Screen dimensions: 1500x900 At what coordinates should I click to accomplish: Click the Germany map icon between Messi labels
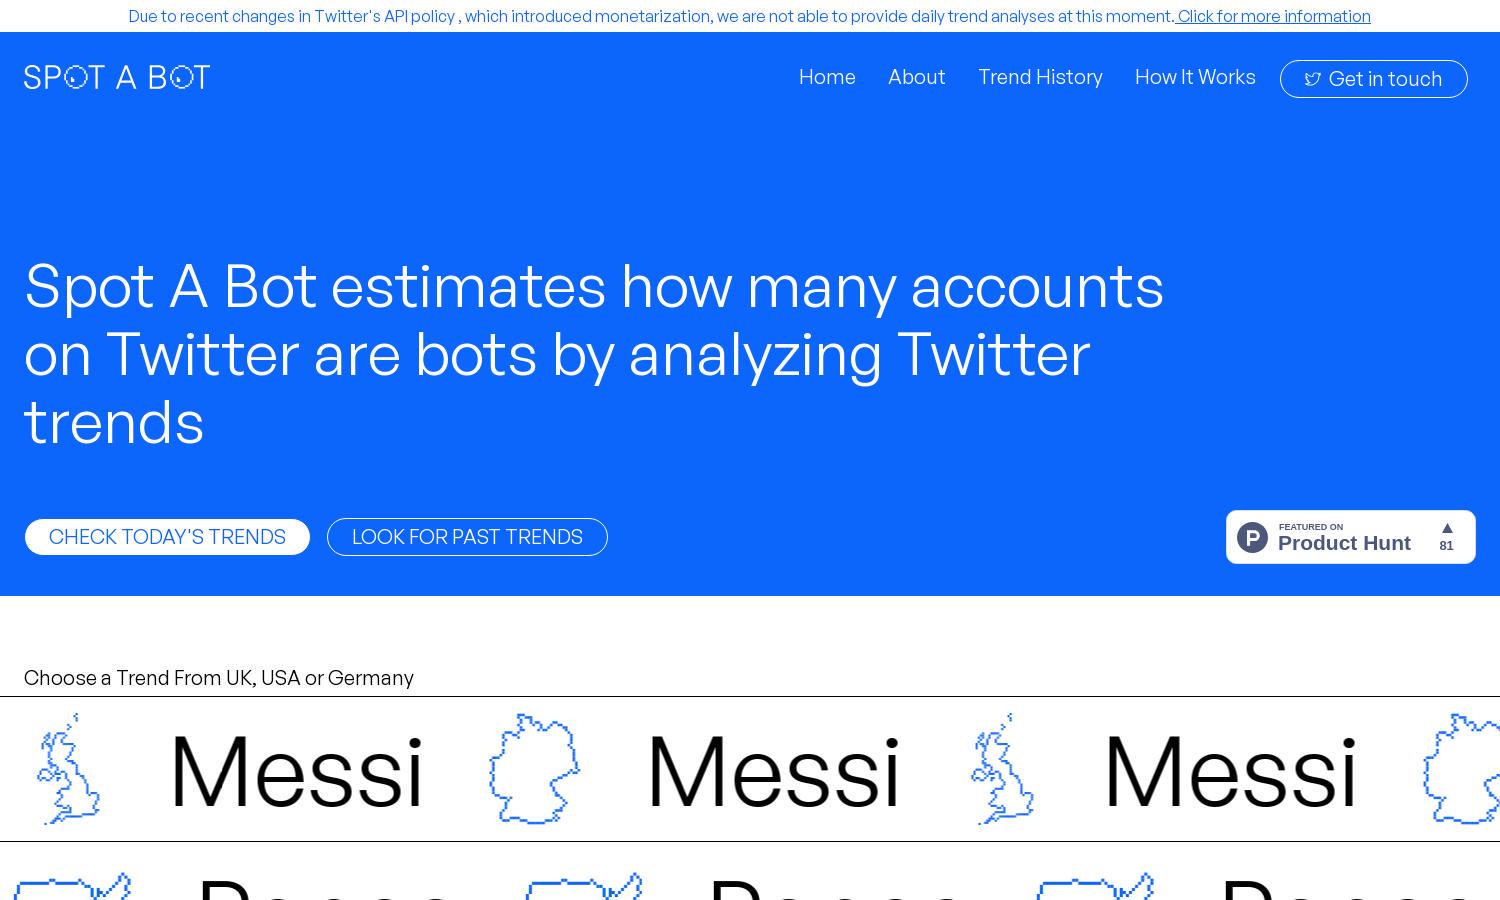pos(534,769)
